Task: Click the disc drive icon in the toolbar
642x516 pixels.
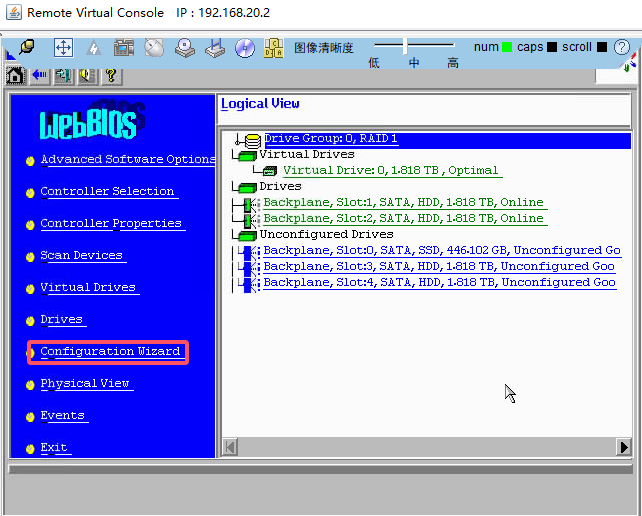Action: [185, 48]
